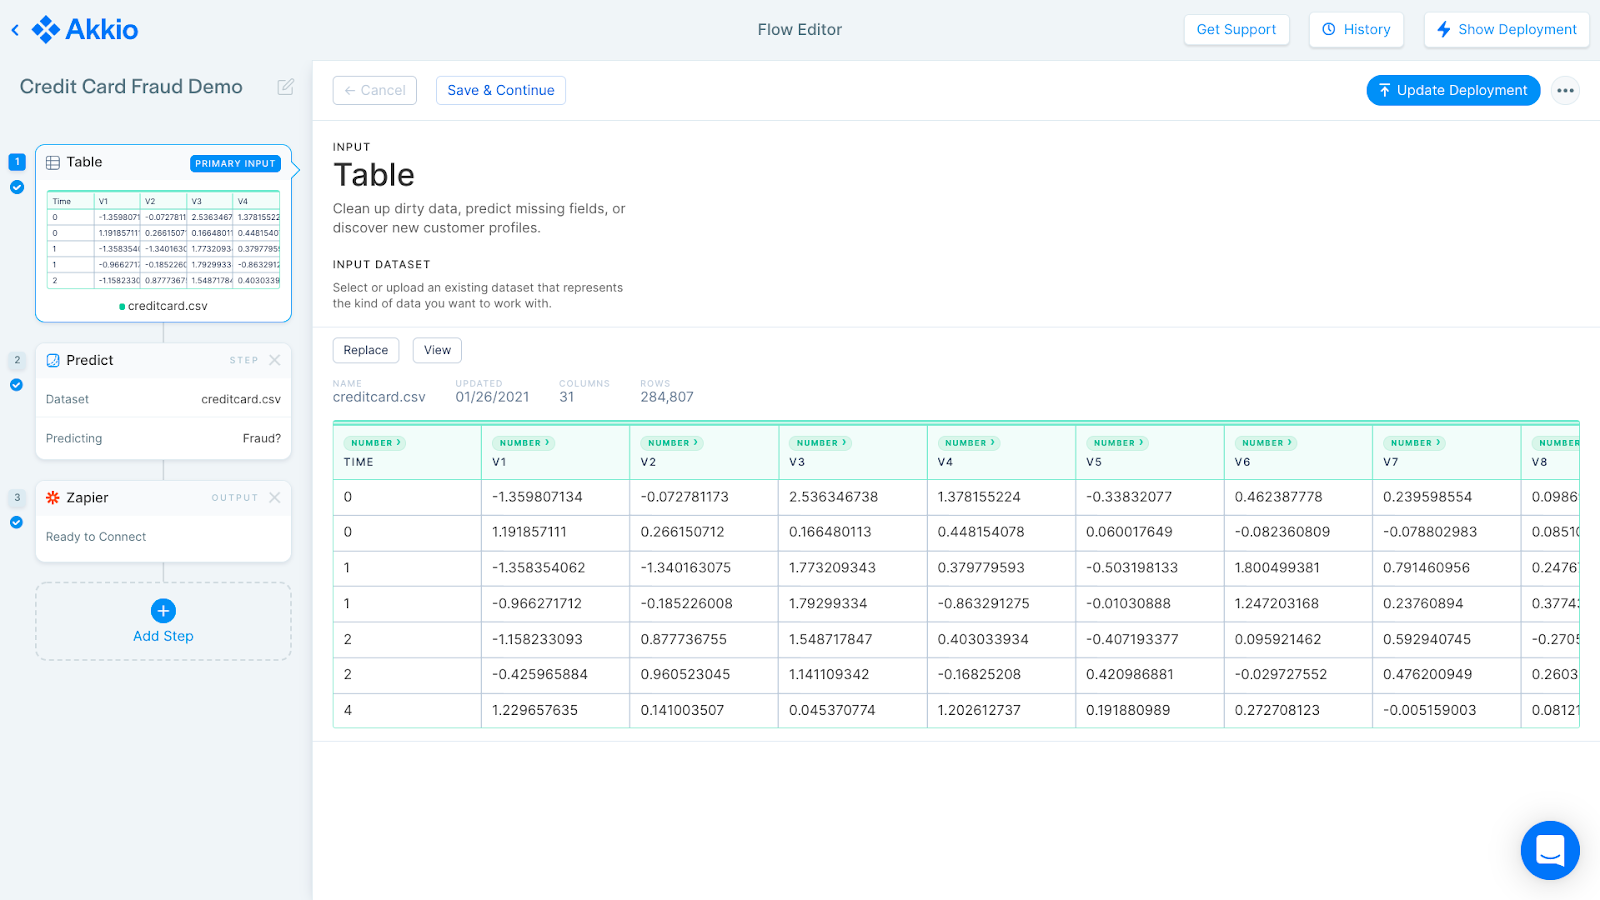The width and height of the screenshot is (1600, 900).
Task: Click the lightning icon on Show Deployment
Action: [x=1443, y=29]
